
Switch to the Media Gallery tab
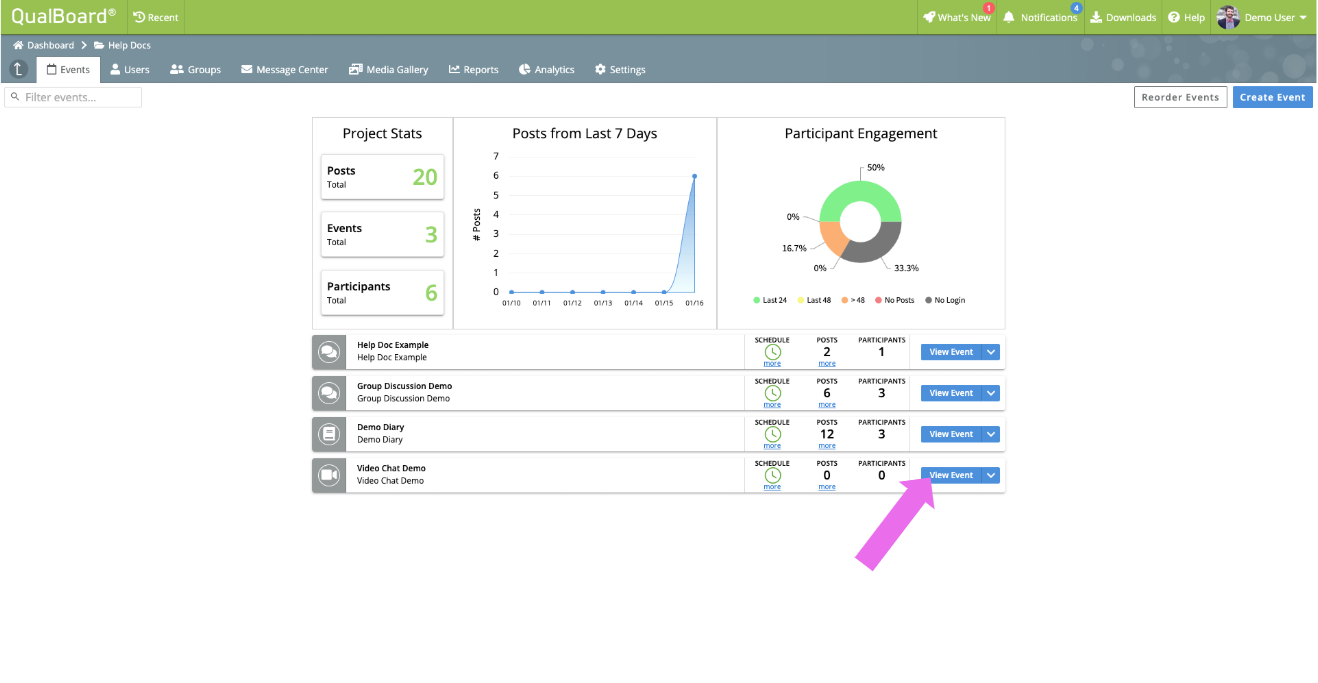pyautogui.click(x=388, y=69)
